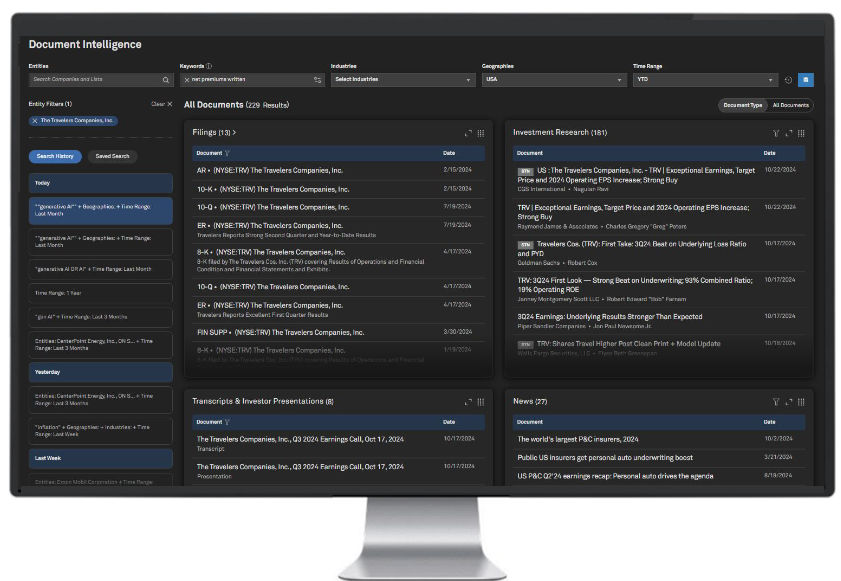Open the Time Range dropdown showing YTD

(x=705, y=80)
